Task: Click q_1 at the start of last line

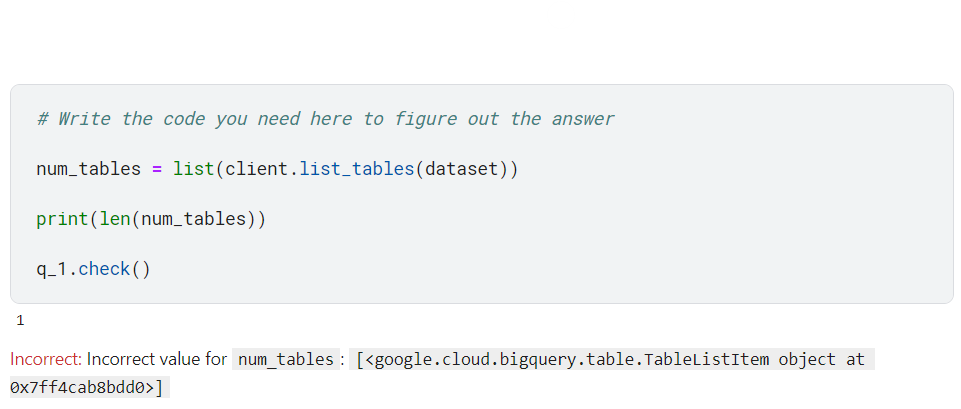Action: pos(51,269)
